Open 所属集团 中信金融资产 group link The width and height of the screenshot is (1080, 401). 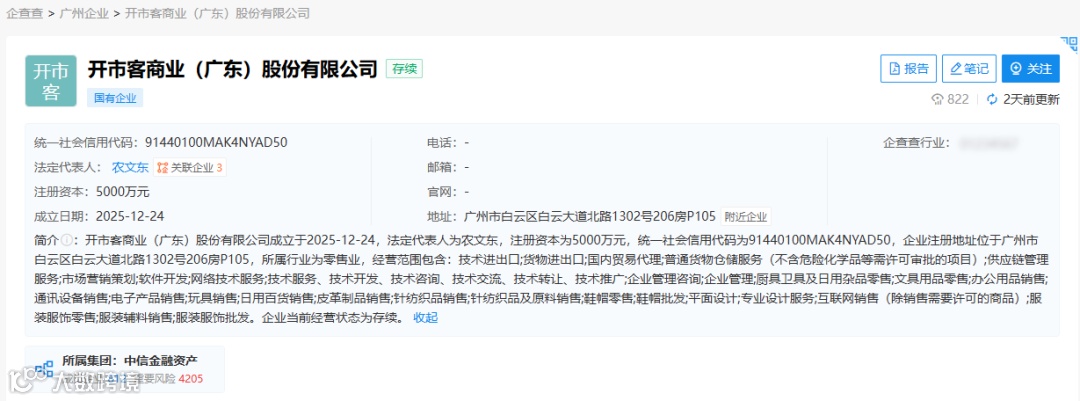[x=129, y=360]
